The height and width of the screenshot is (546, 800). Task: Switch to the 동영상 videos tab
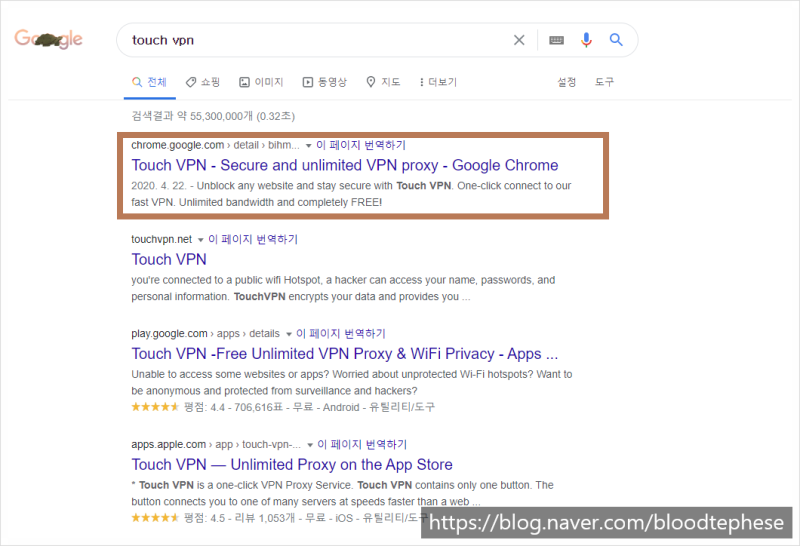tap(324, 82)
